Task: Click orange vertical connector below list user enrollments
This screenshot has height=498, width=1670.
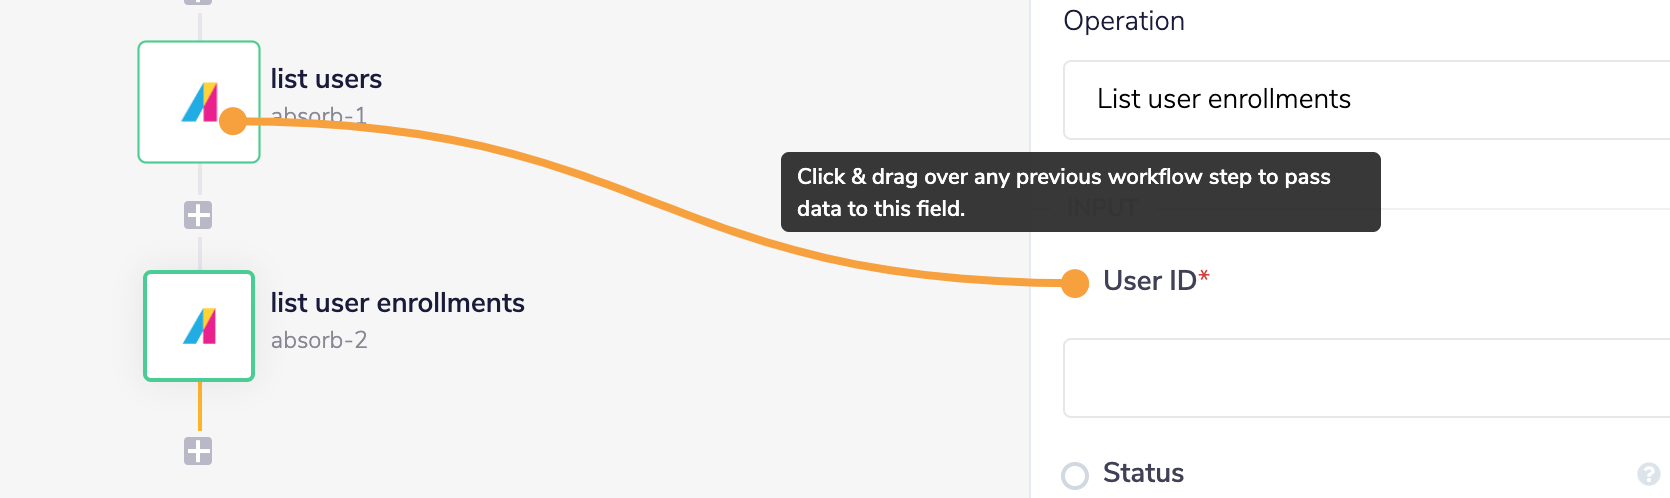Action: [199, 408]
